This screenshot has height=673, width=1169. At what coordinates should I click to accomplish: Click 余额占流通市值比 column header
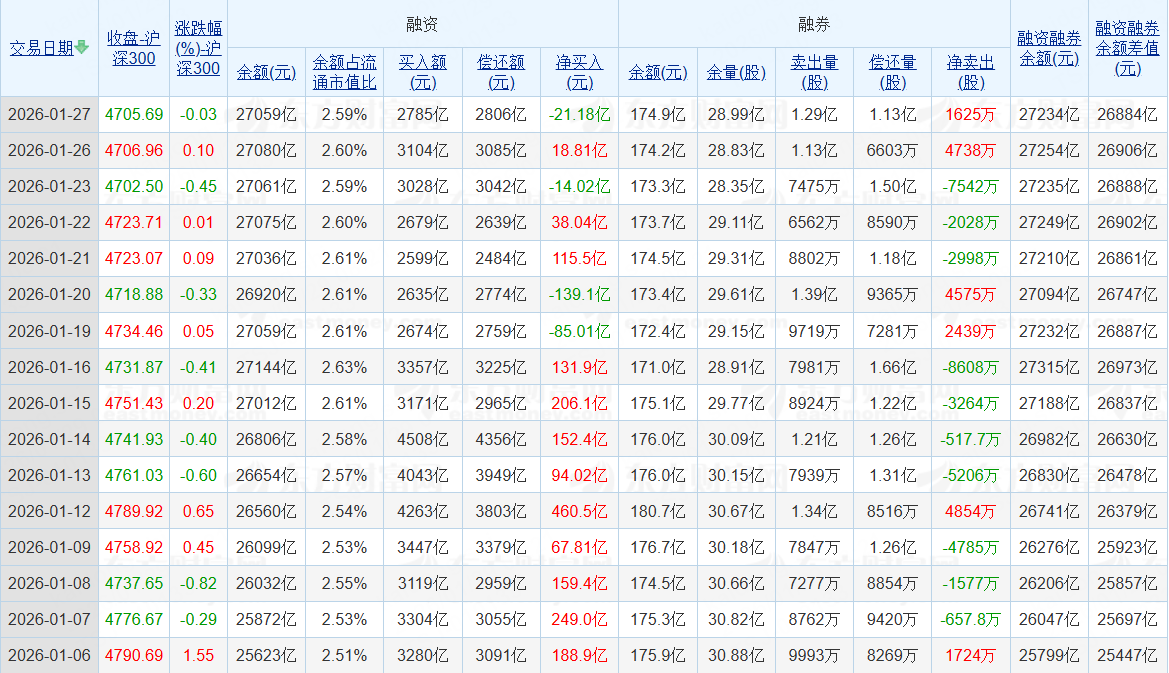(x=344, y=72)
